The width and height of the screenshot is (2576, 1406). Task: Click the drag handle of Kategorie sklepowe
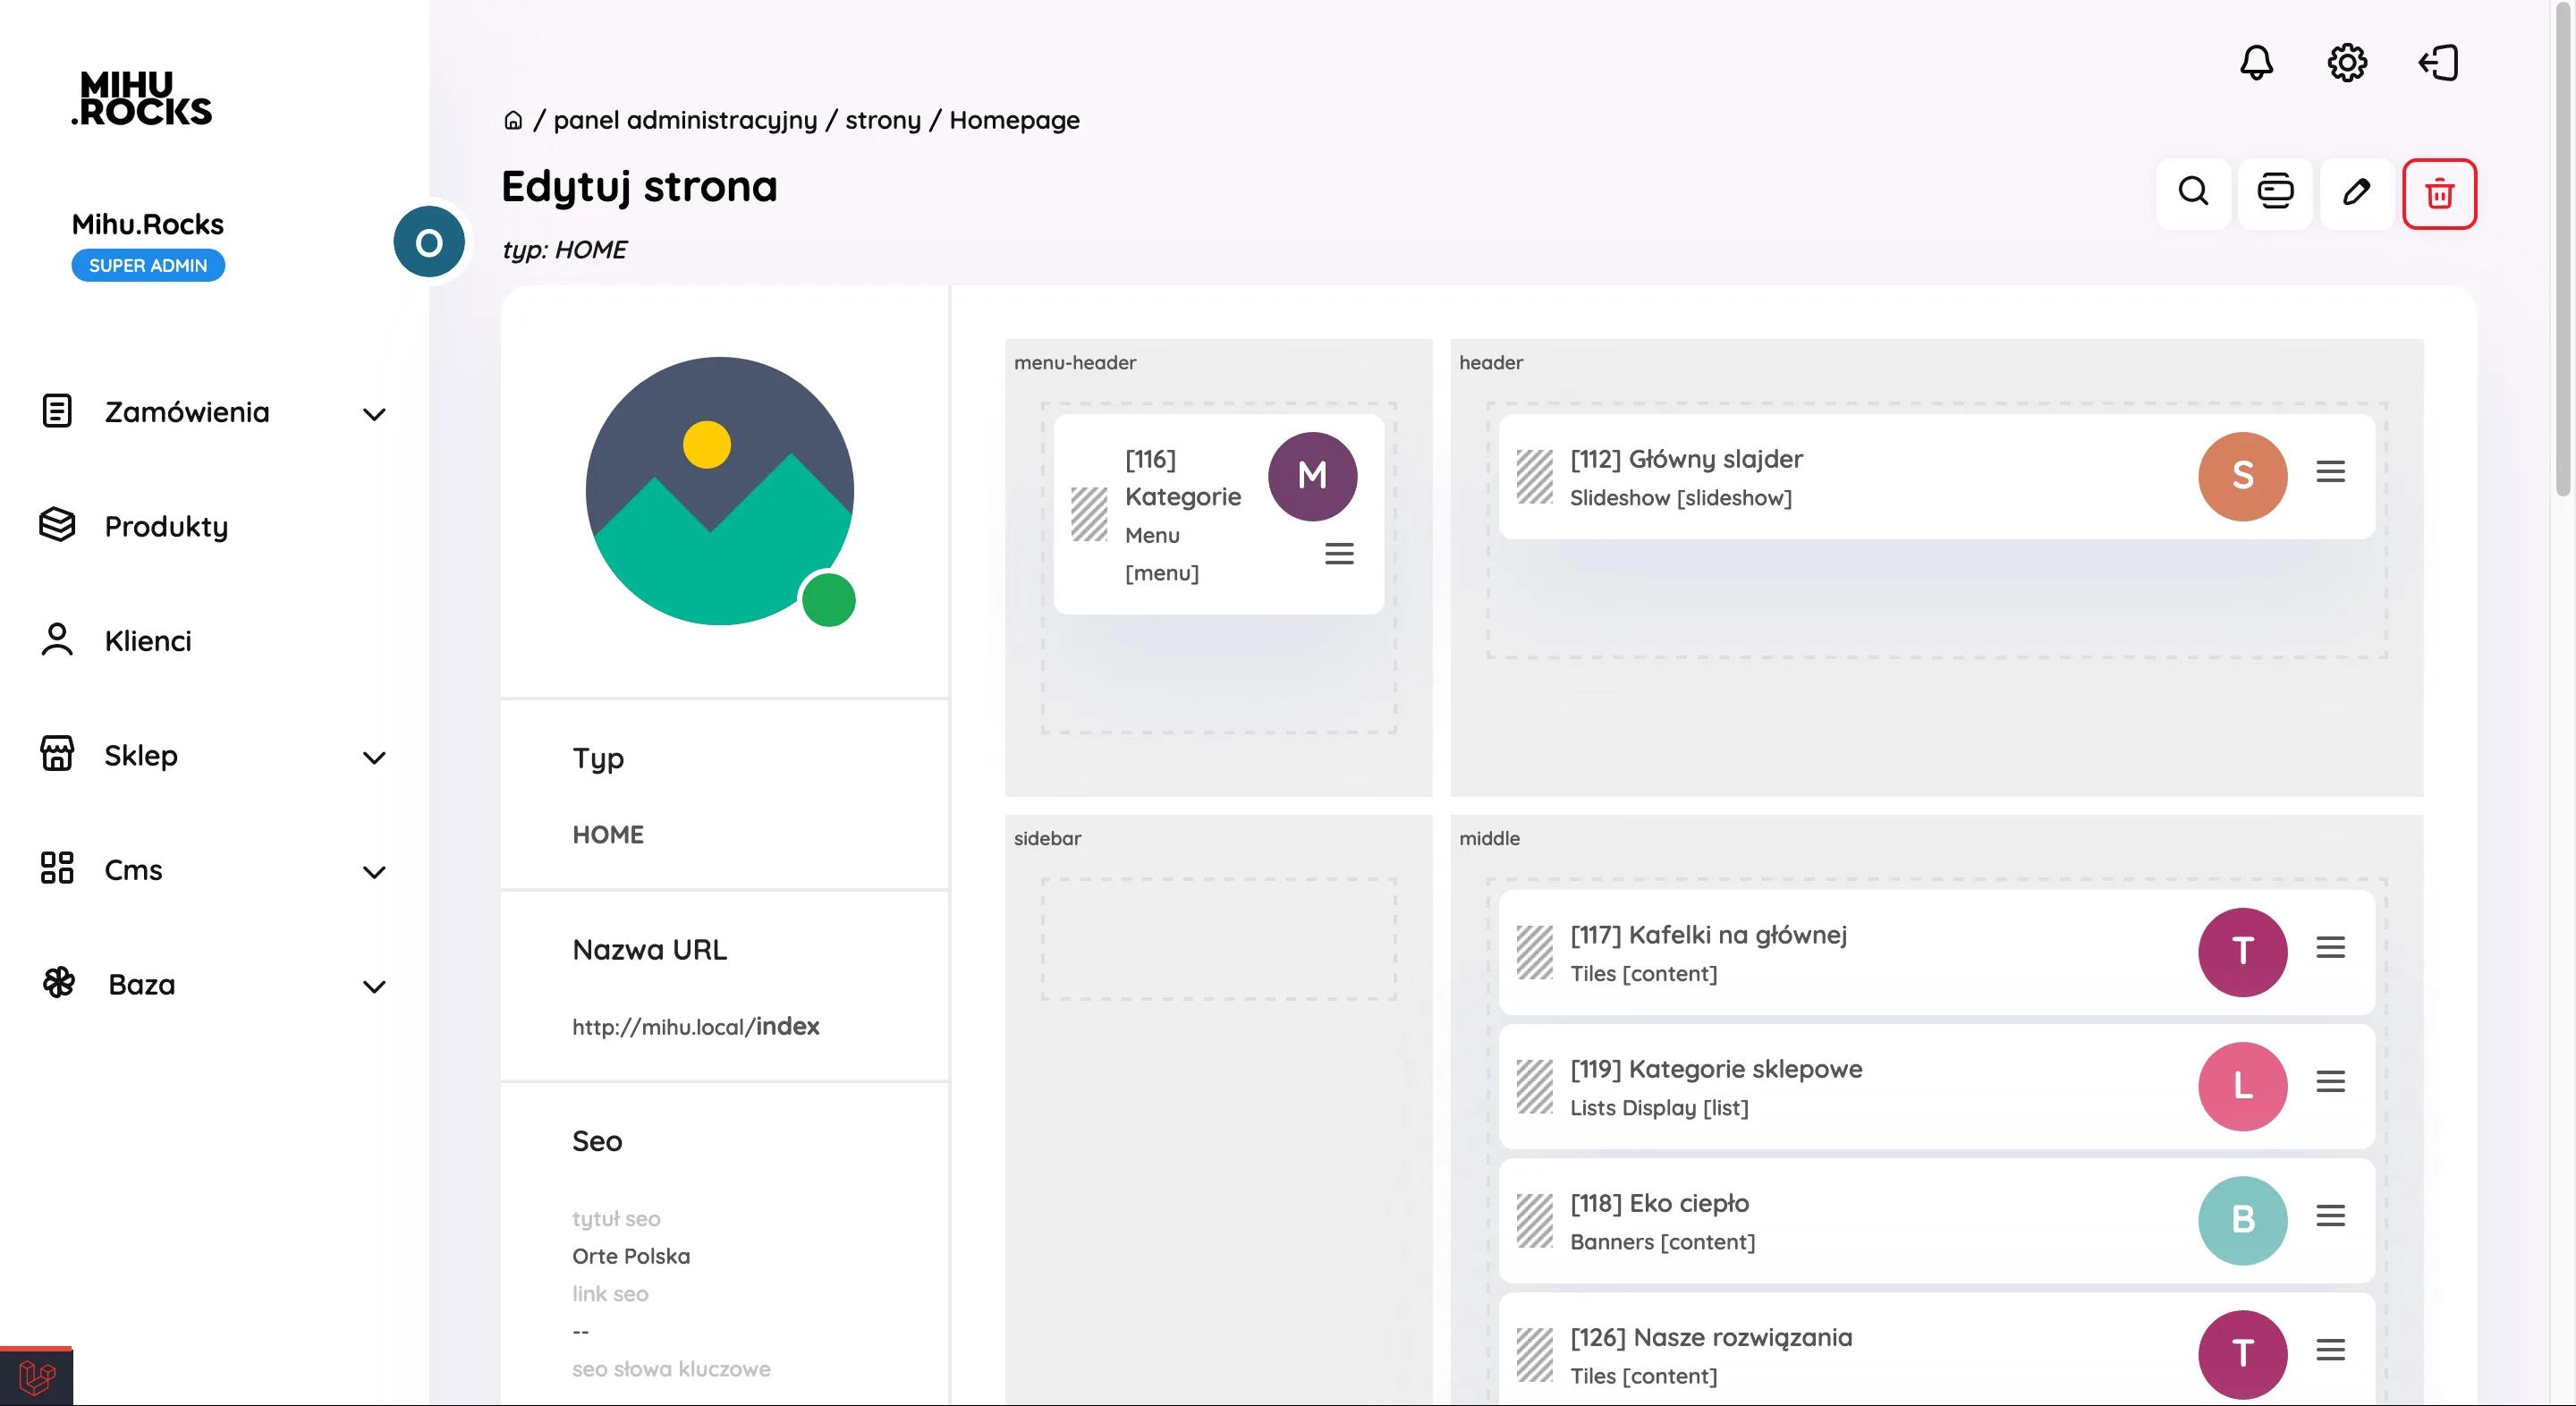1534,1087
